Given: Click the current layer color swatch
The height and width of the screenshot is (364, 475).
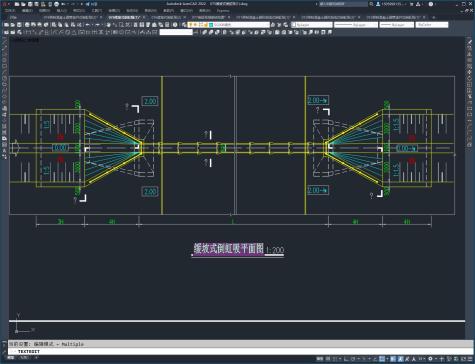Looking at the screenshot, I should click(x=211, y=25).
